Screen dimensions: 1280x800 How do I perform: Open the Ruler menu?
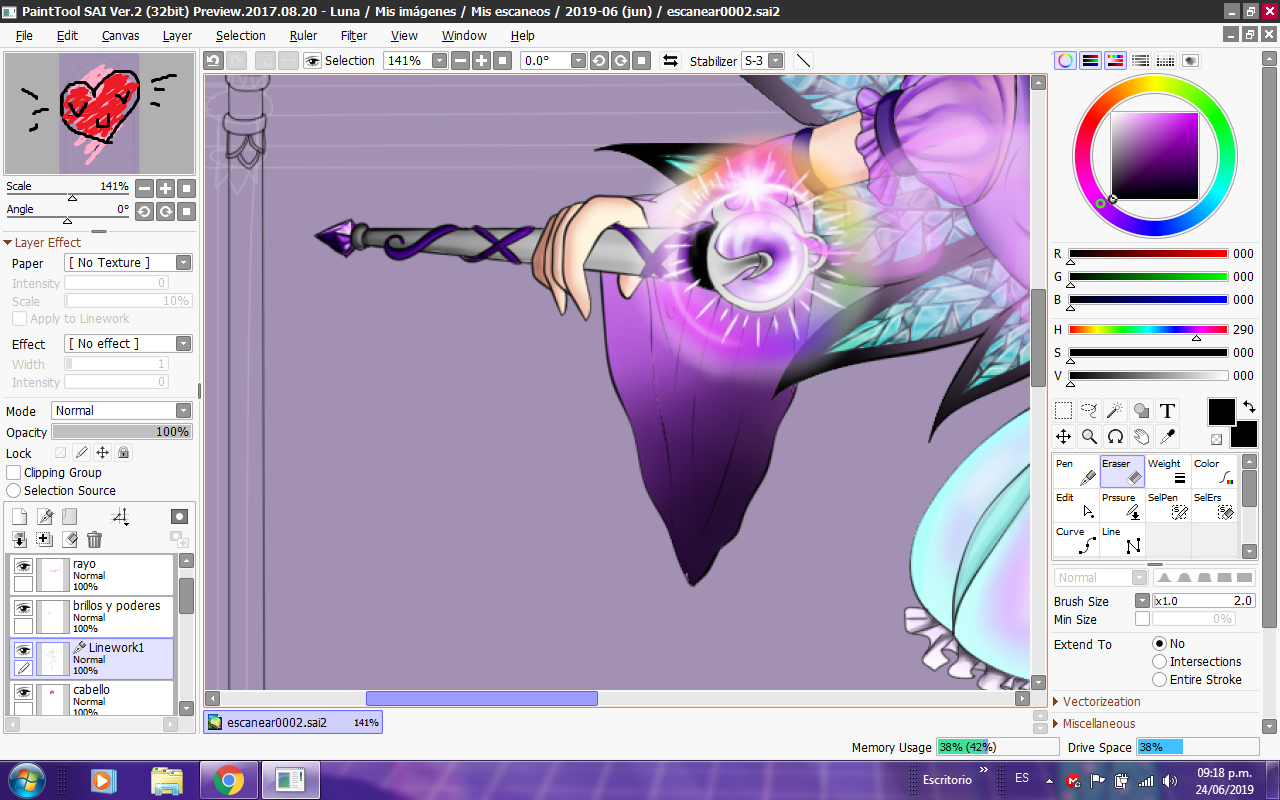click(x=303, y=36)
